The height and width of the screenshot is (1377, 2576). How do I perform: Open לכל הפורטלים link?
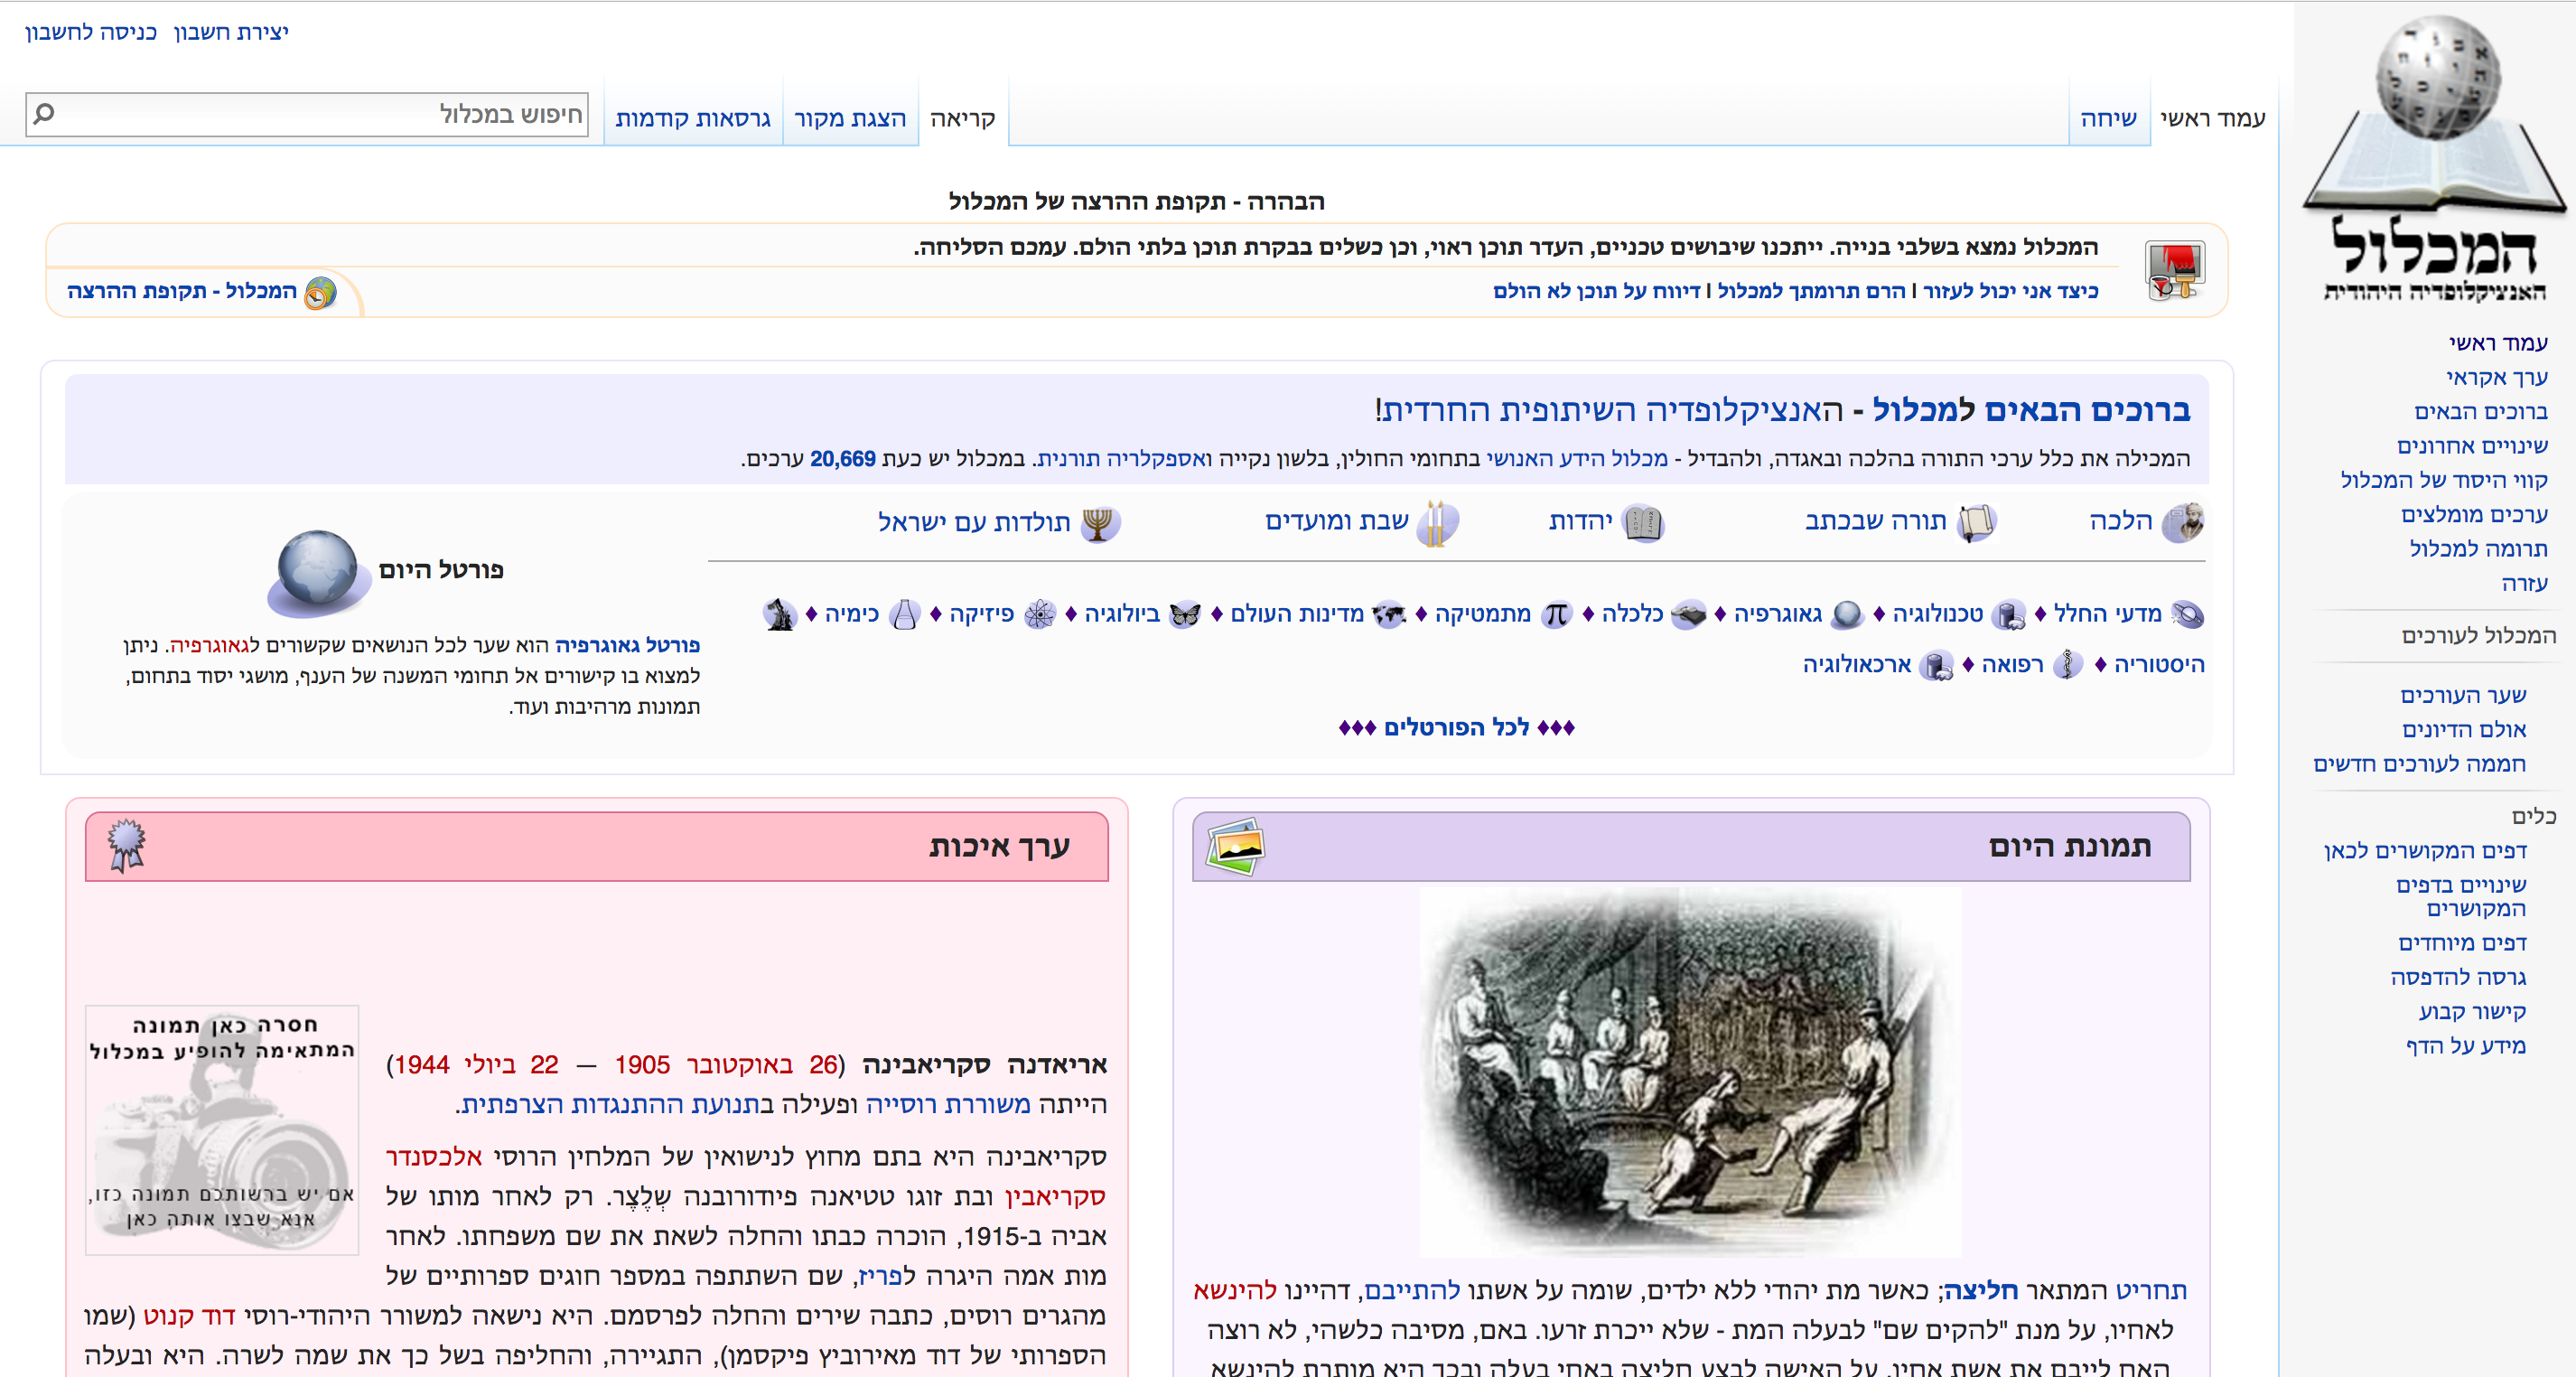pyautogui.click(x=1456, y=728)
